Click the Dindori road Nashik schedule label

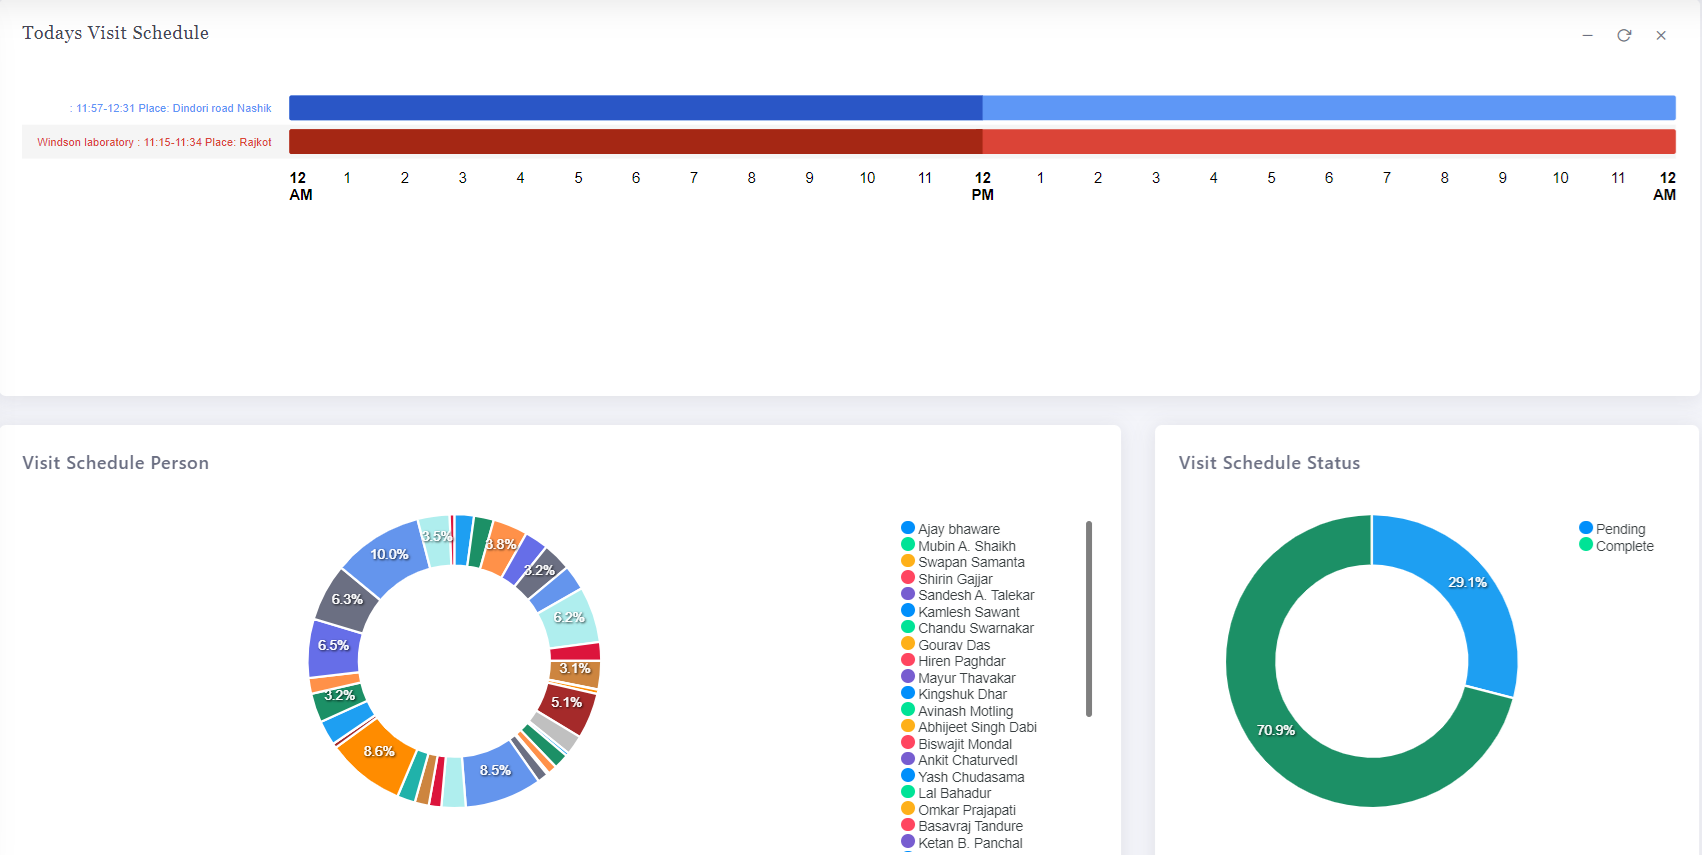click(171, 108)
